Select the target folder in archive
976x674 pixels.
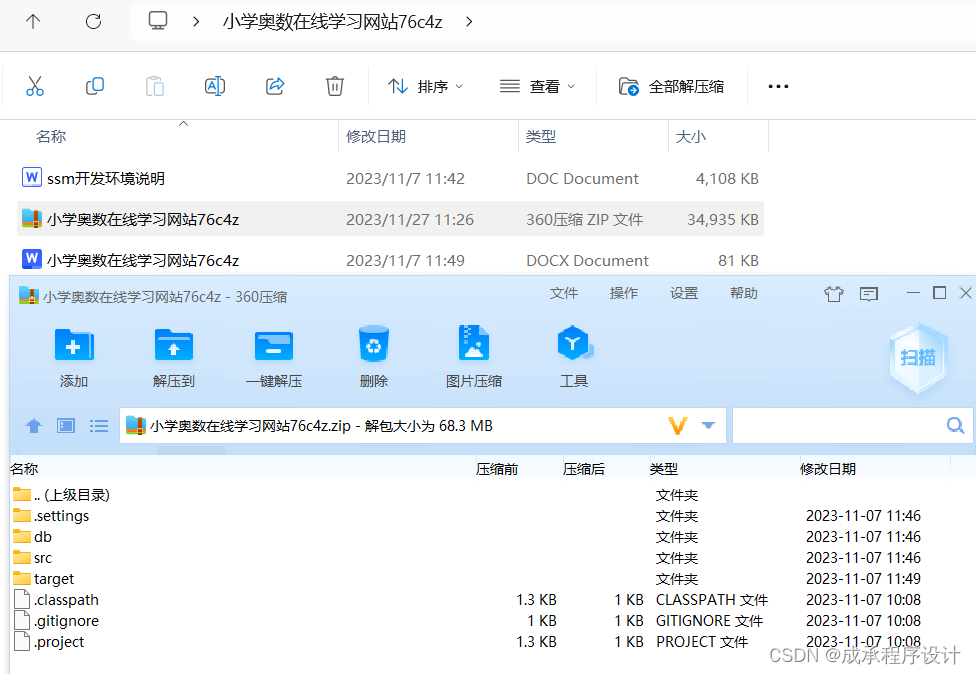44,579
